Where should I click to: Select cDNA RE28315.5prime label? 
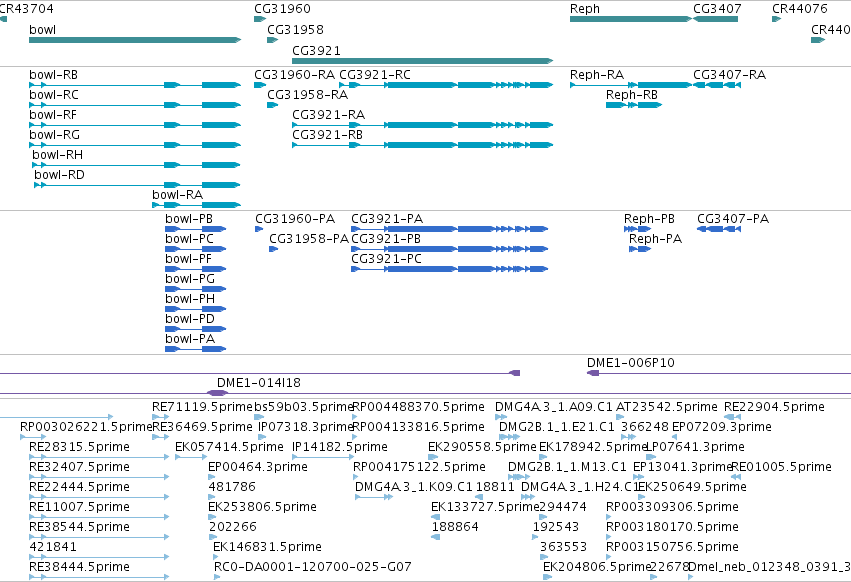coord(79,447)
